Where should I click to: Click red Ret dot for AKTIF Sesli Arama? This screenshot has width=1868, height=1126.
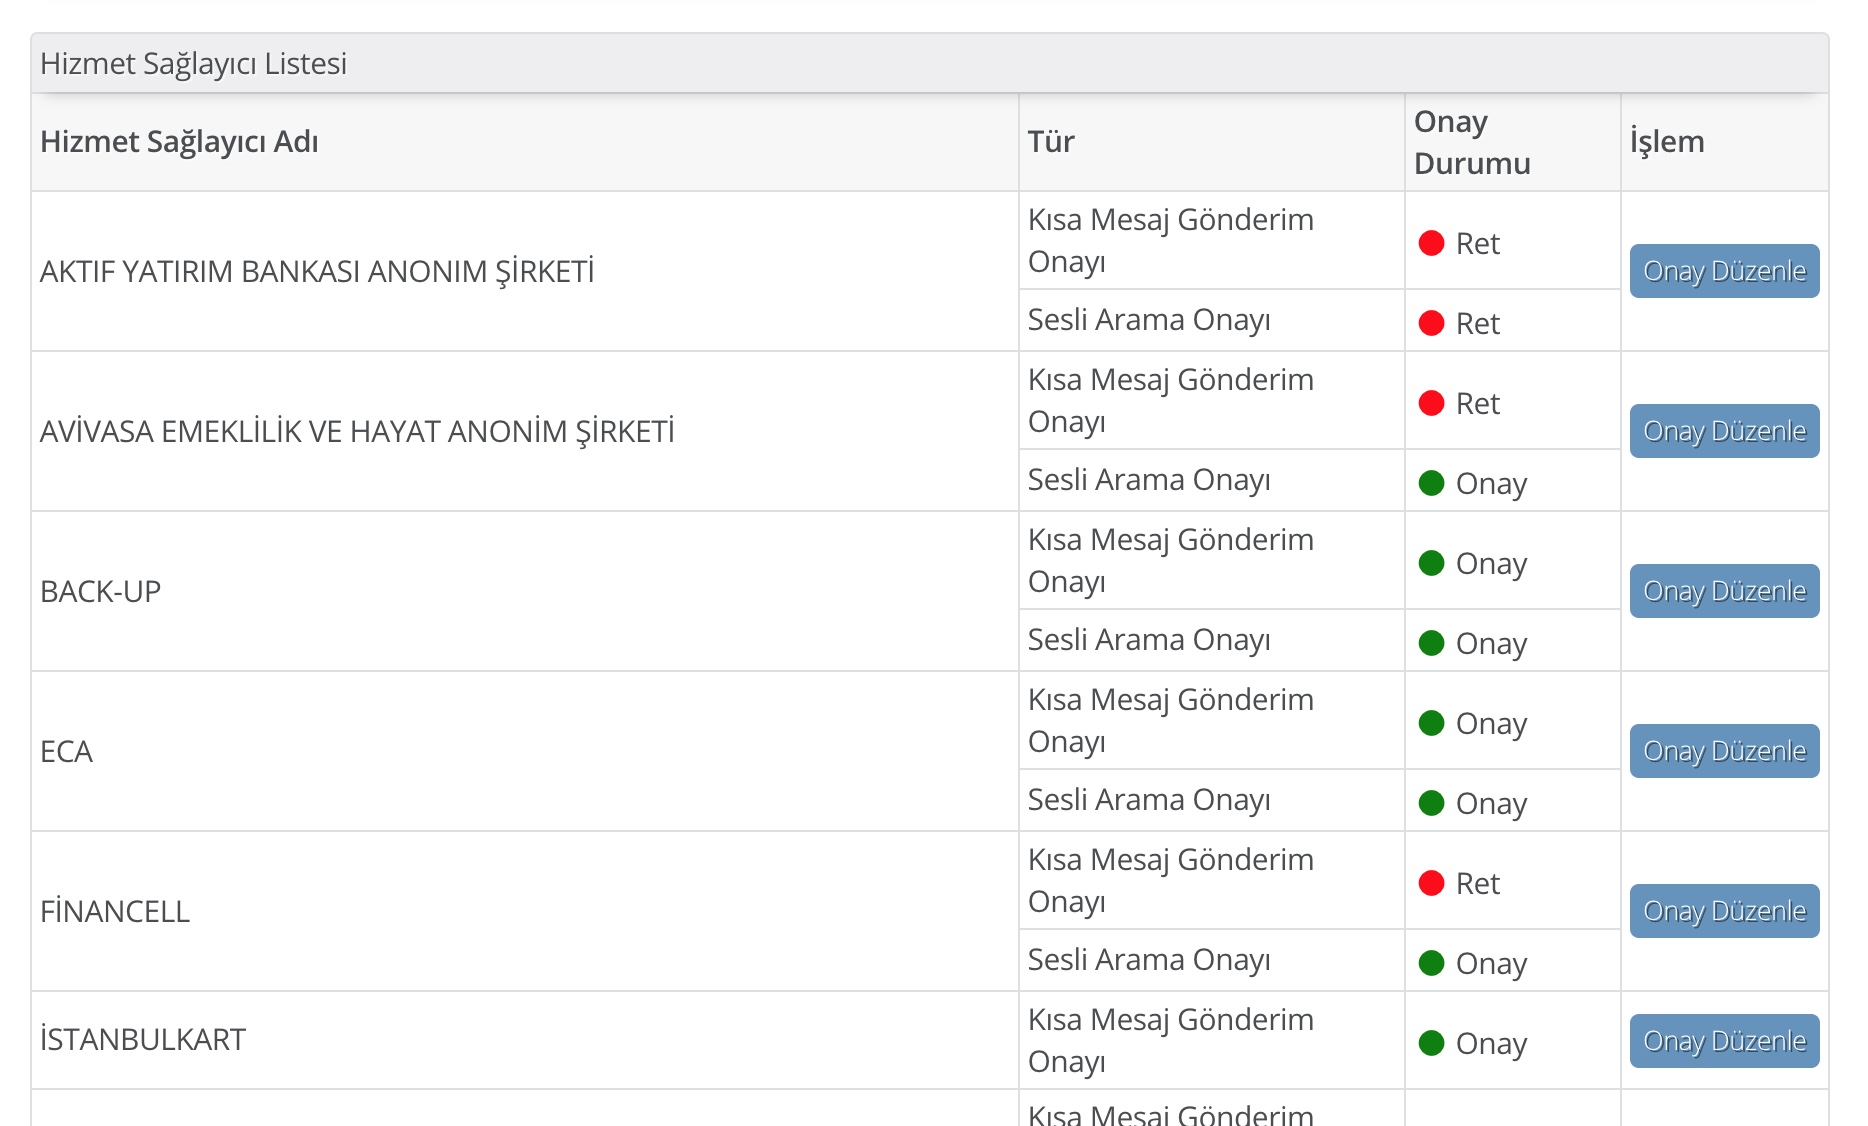coord(1431,323)
